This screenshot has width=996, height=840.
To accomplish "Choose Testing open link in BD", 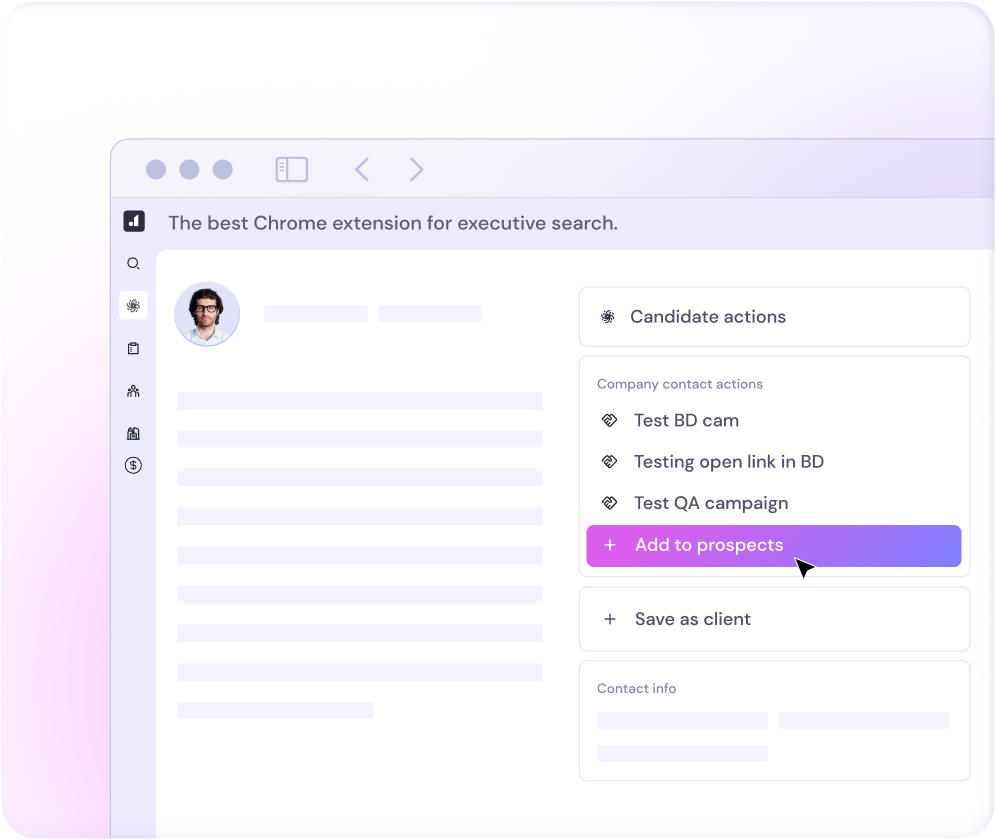I will click(x=728, y=462).
